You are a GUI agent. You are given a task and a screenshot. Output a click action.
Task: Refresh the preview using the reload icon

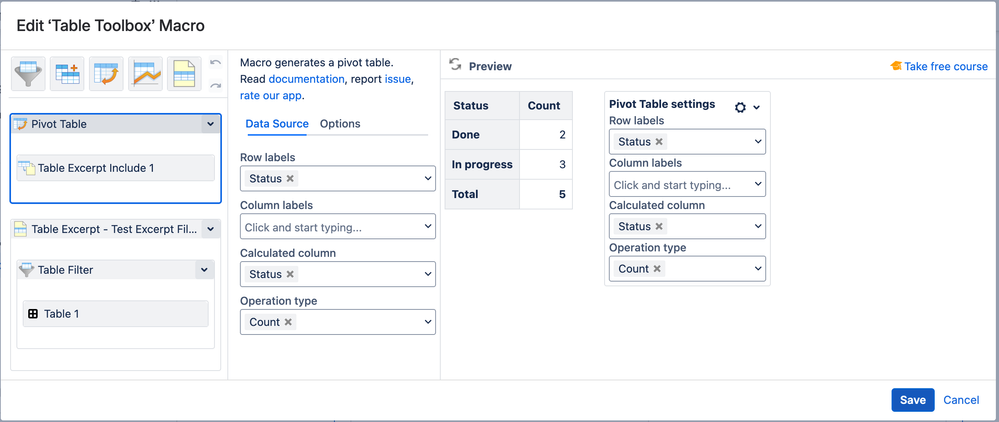455,65
